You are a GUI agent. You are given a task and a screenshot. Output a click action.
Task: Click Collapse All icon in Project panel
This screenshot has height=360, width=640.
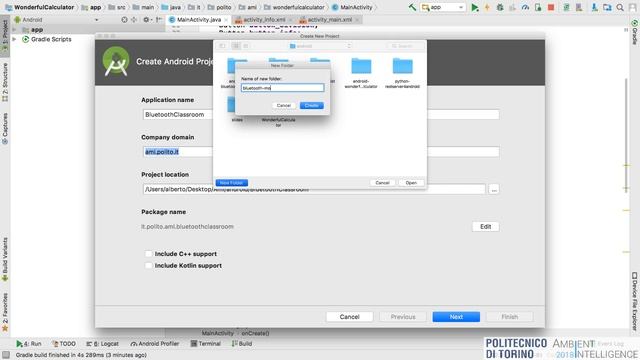[134, 20]
